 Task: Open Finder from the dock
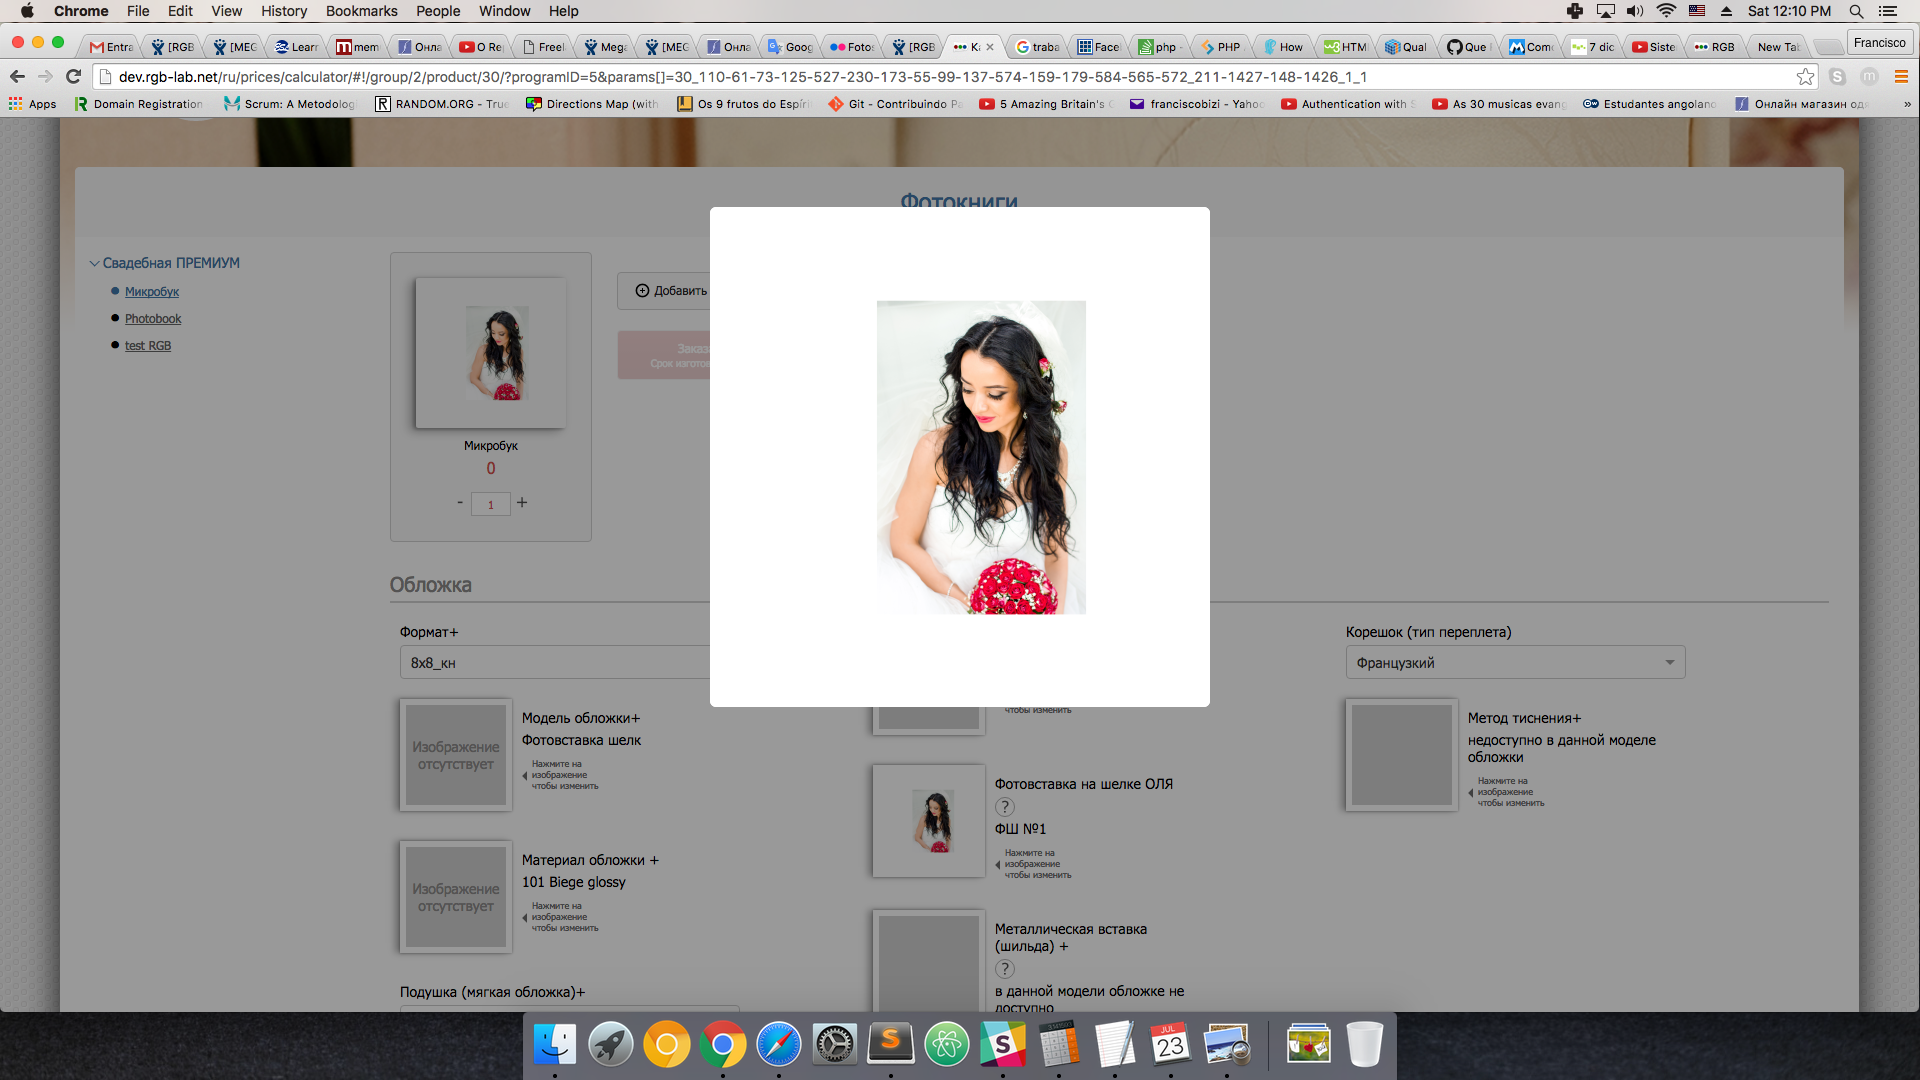pyautogui.click(x=554, y=1045)
